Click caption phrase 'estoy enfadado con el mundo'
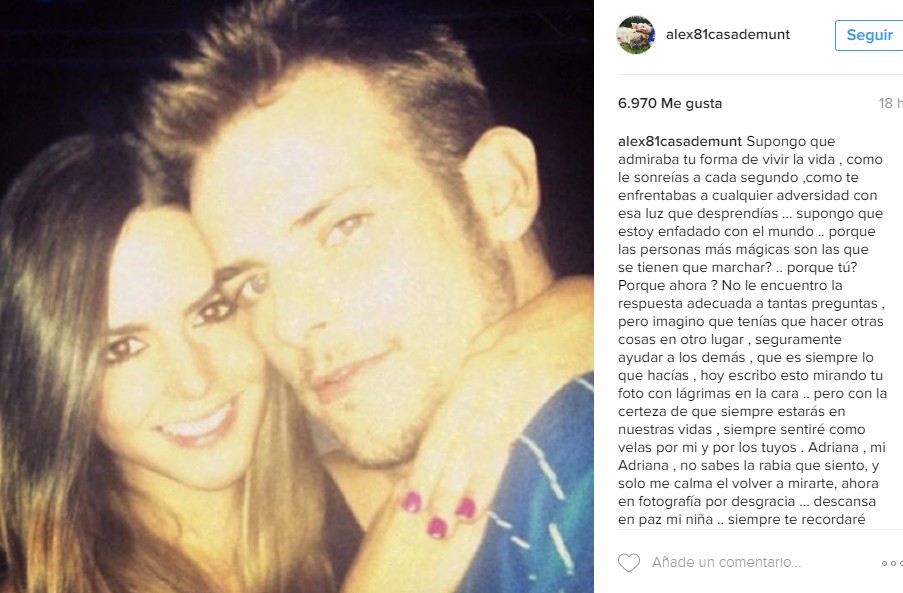The height and width of the screenshot is (593, 903). 716,231
